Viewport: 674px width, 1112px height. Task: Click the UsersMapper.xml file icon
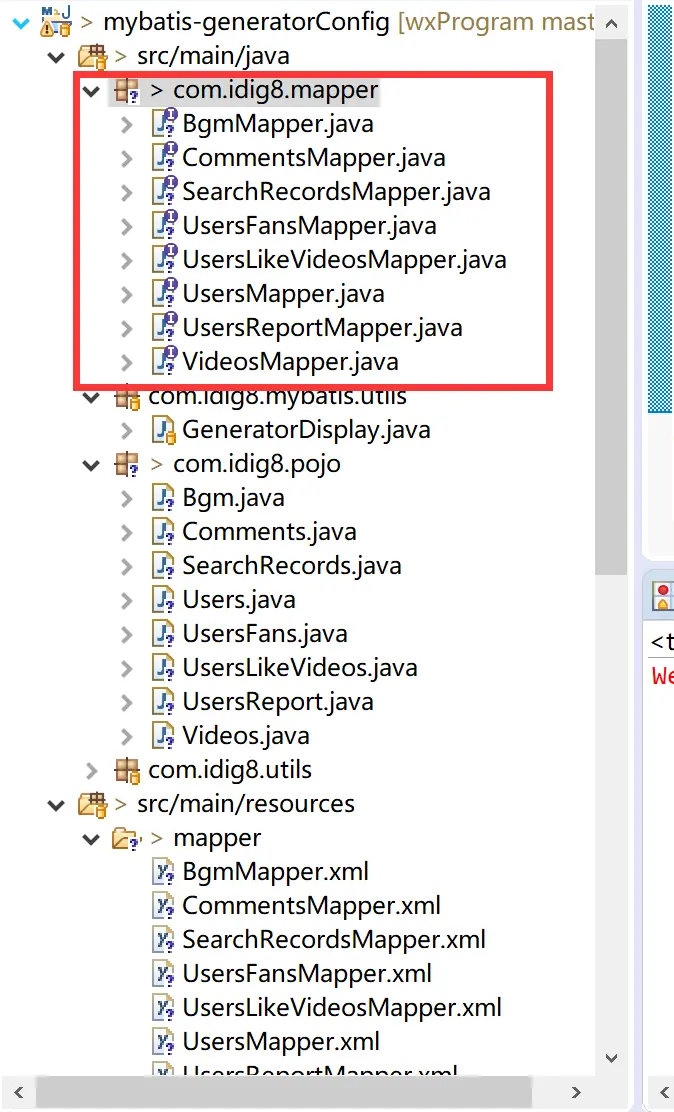coord(164,1042)
